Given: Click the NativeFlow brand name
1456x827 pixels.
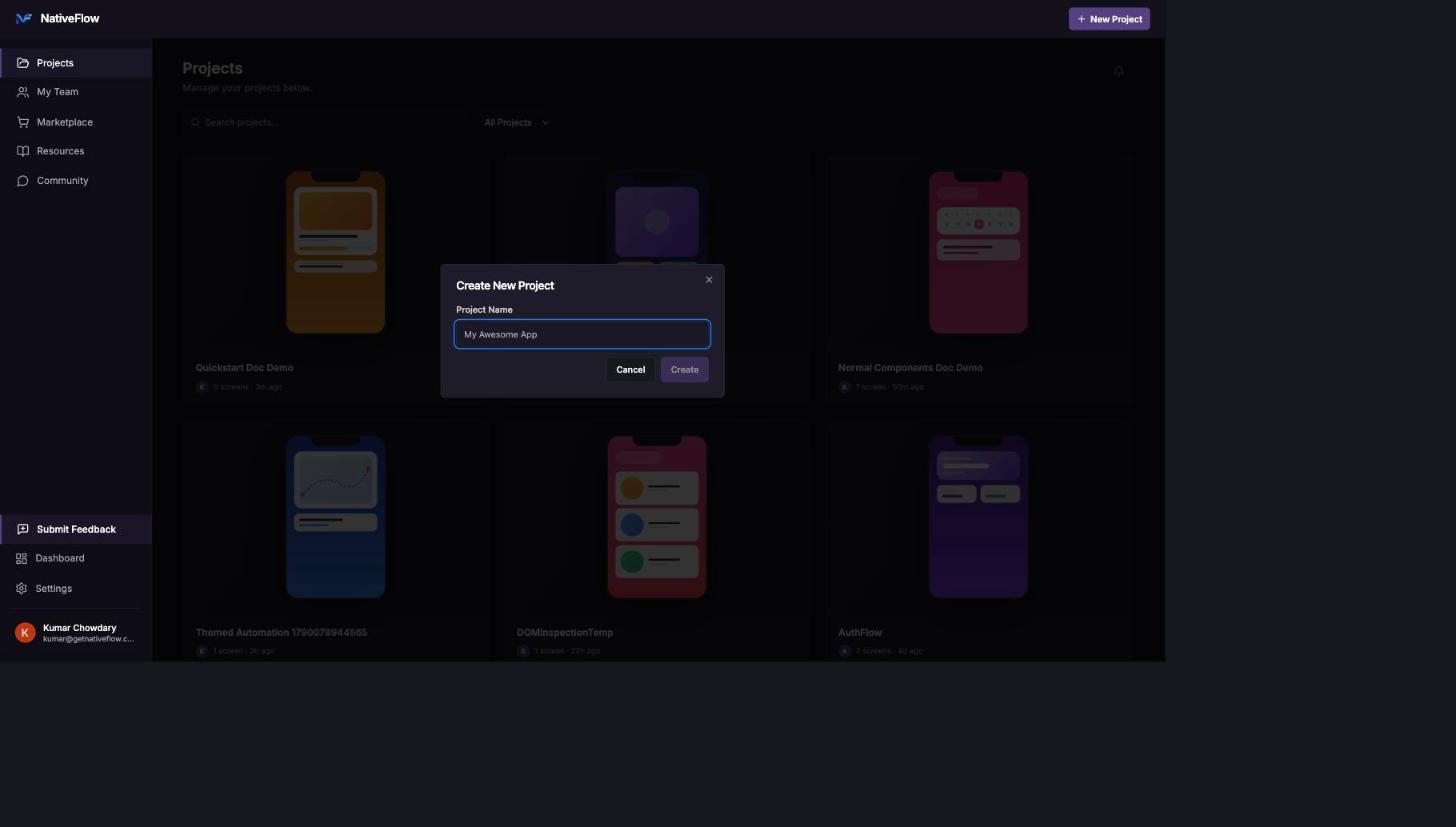Looking at the screenshot, I should 70,18.
